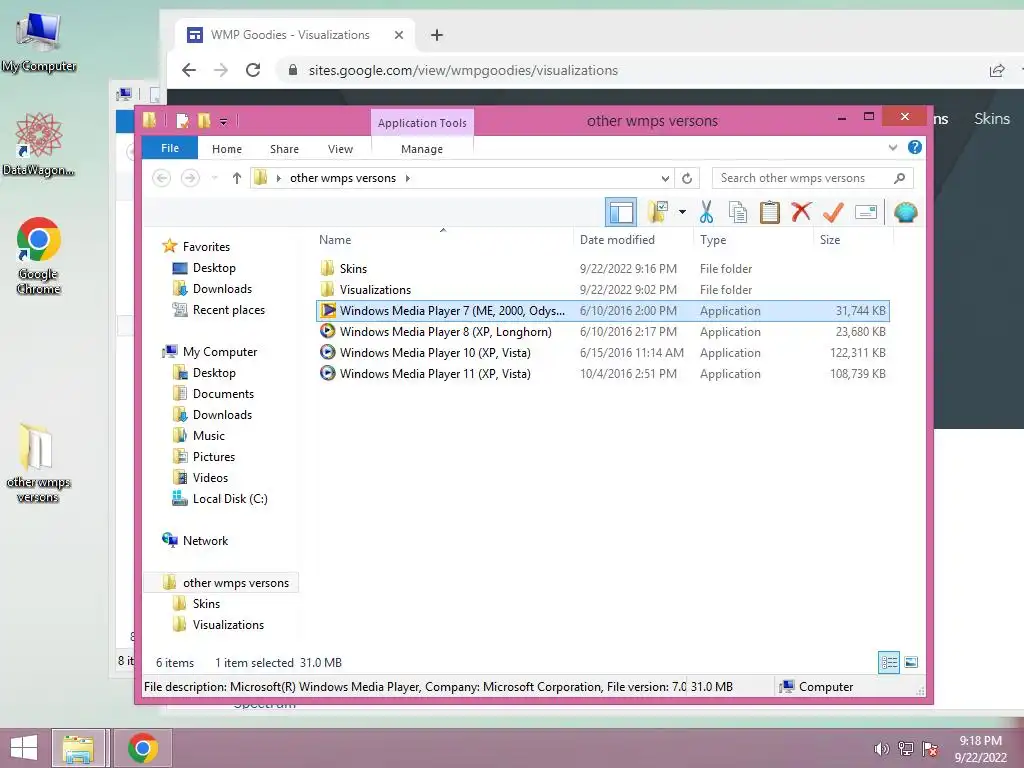Open Recent places in navigation pane
The width and height of the screenshot is (1024, 768).
229,310
